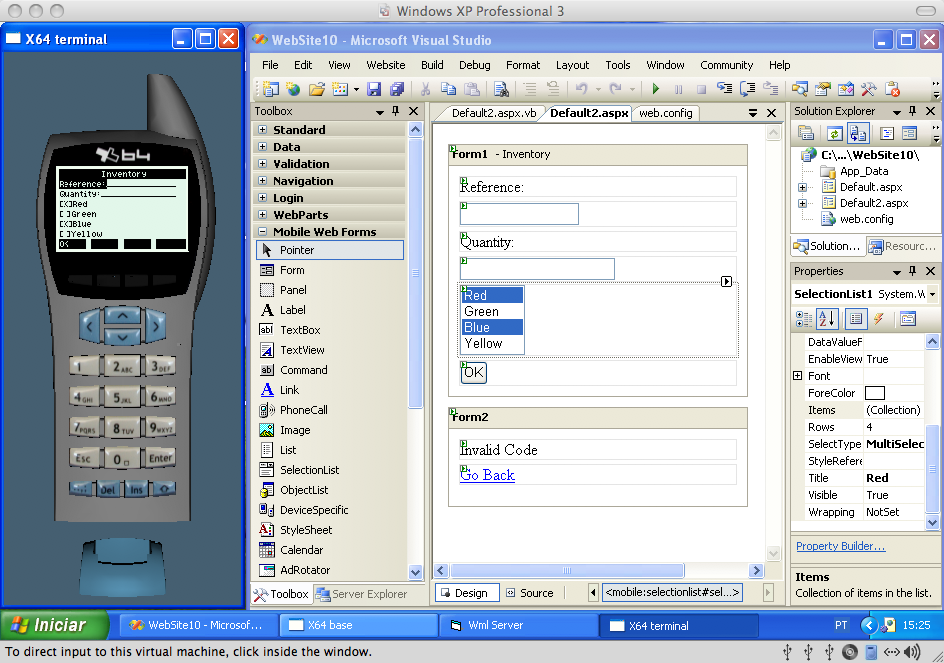
Task: Open the SelectionList1 object dropdown
Action: click(933, 294)
